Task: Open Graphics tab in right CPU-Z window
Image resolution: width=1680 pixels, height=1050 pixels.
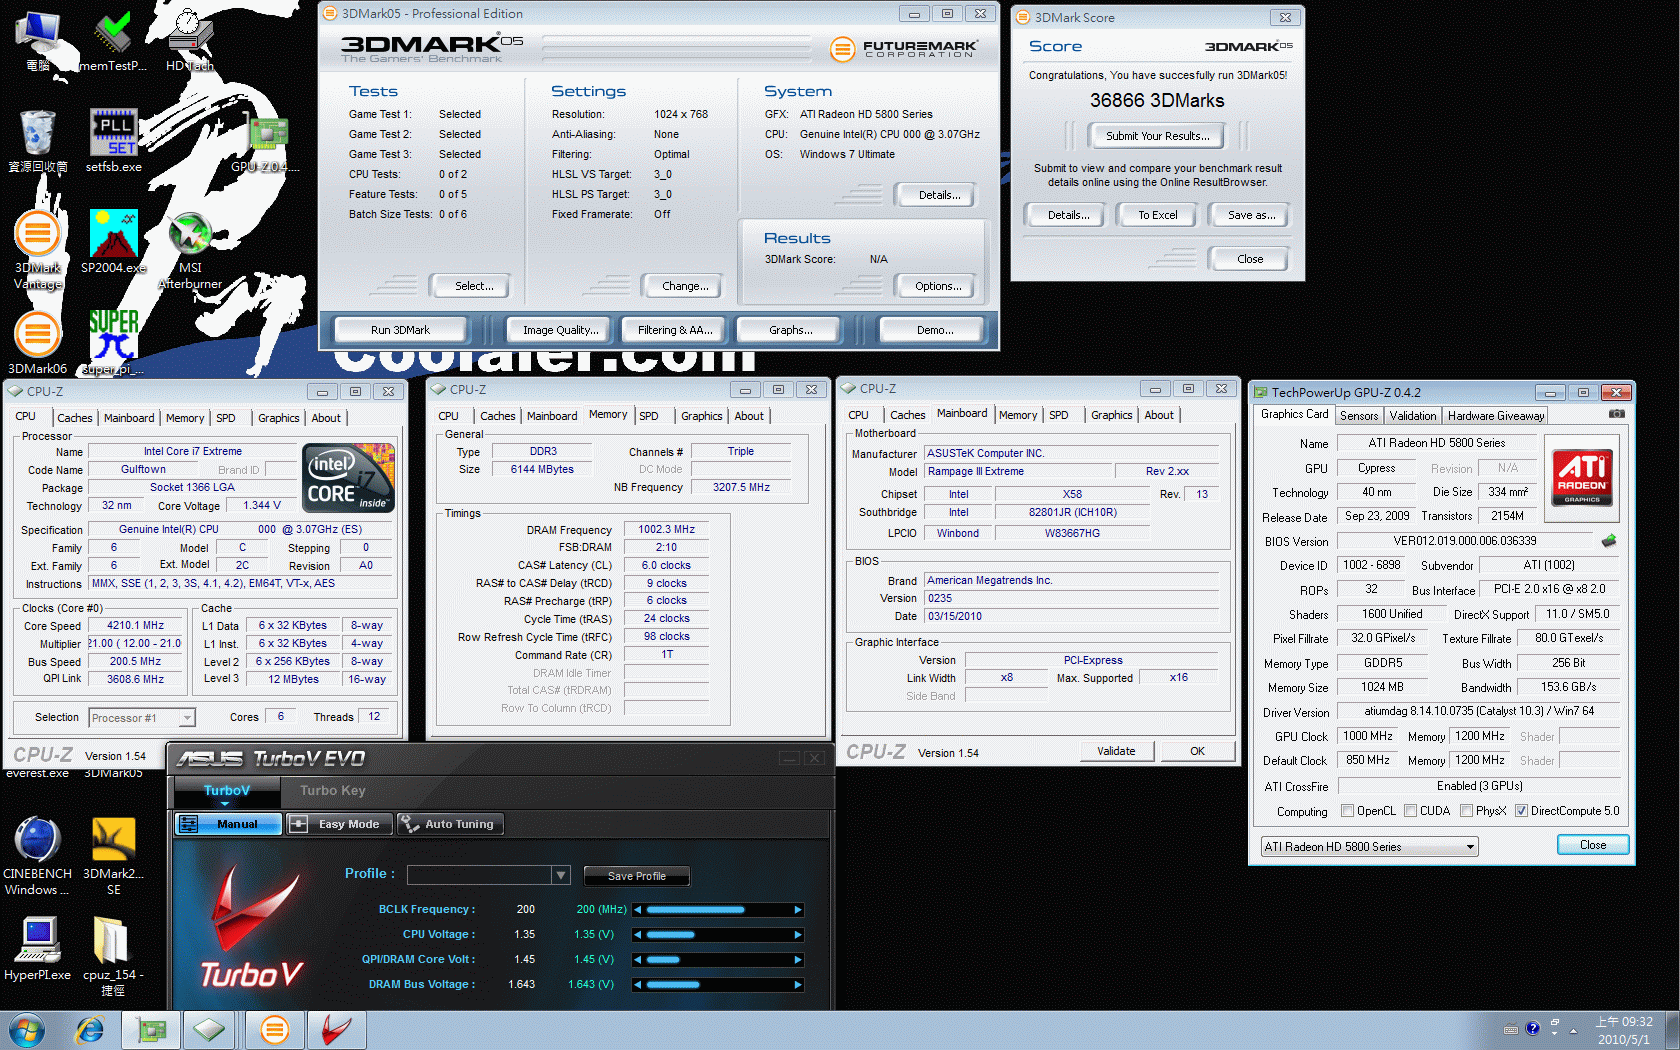Action: 1111,415
